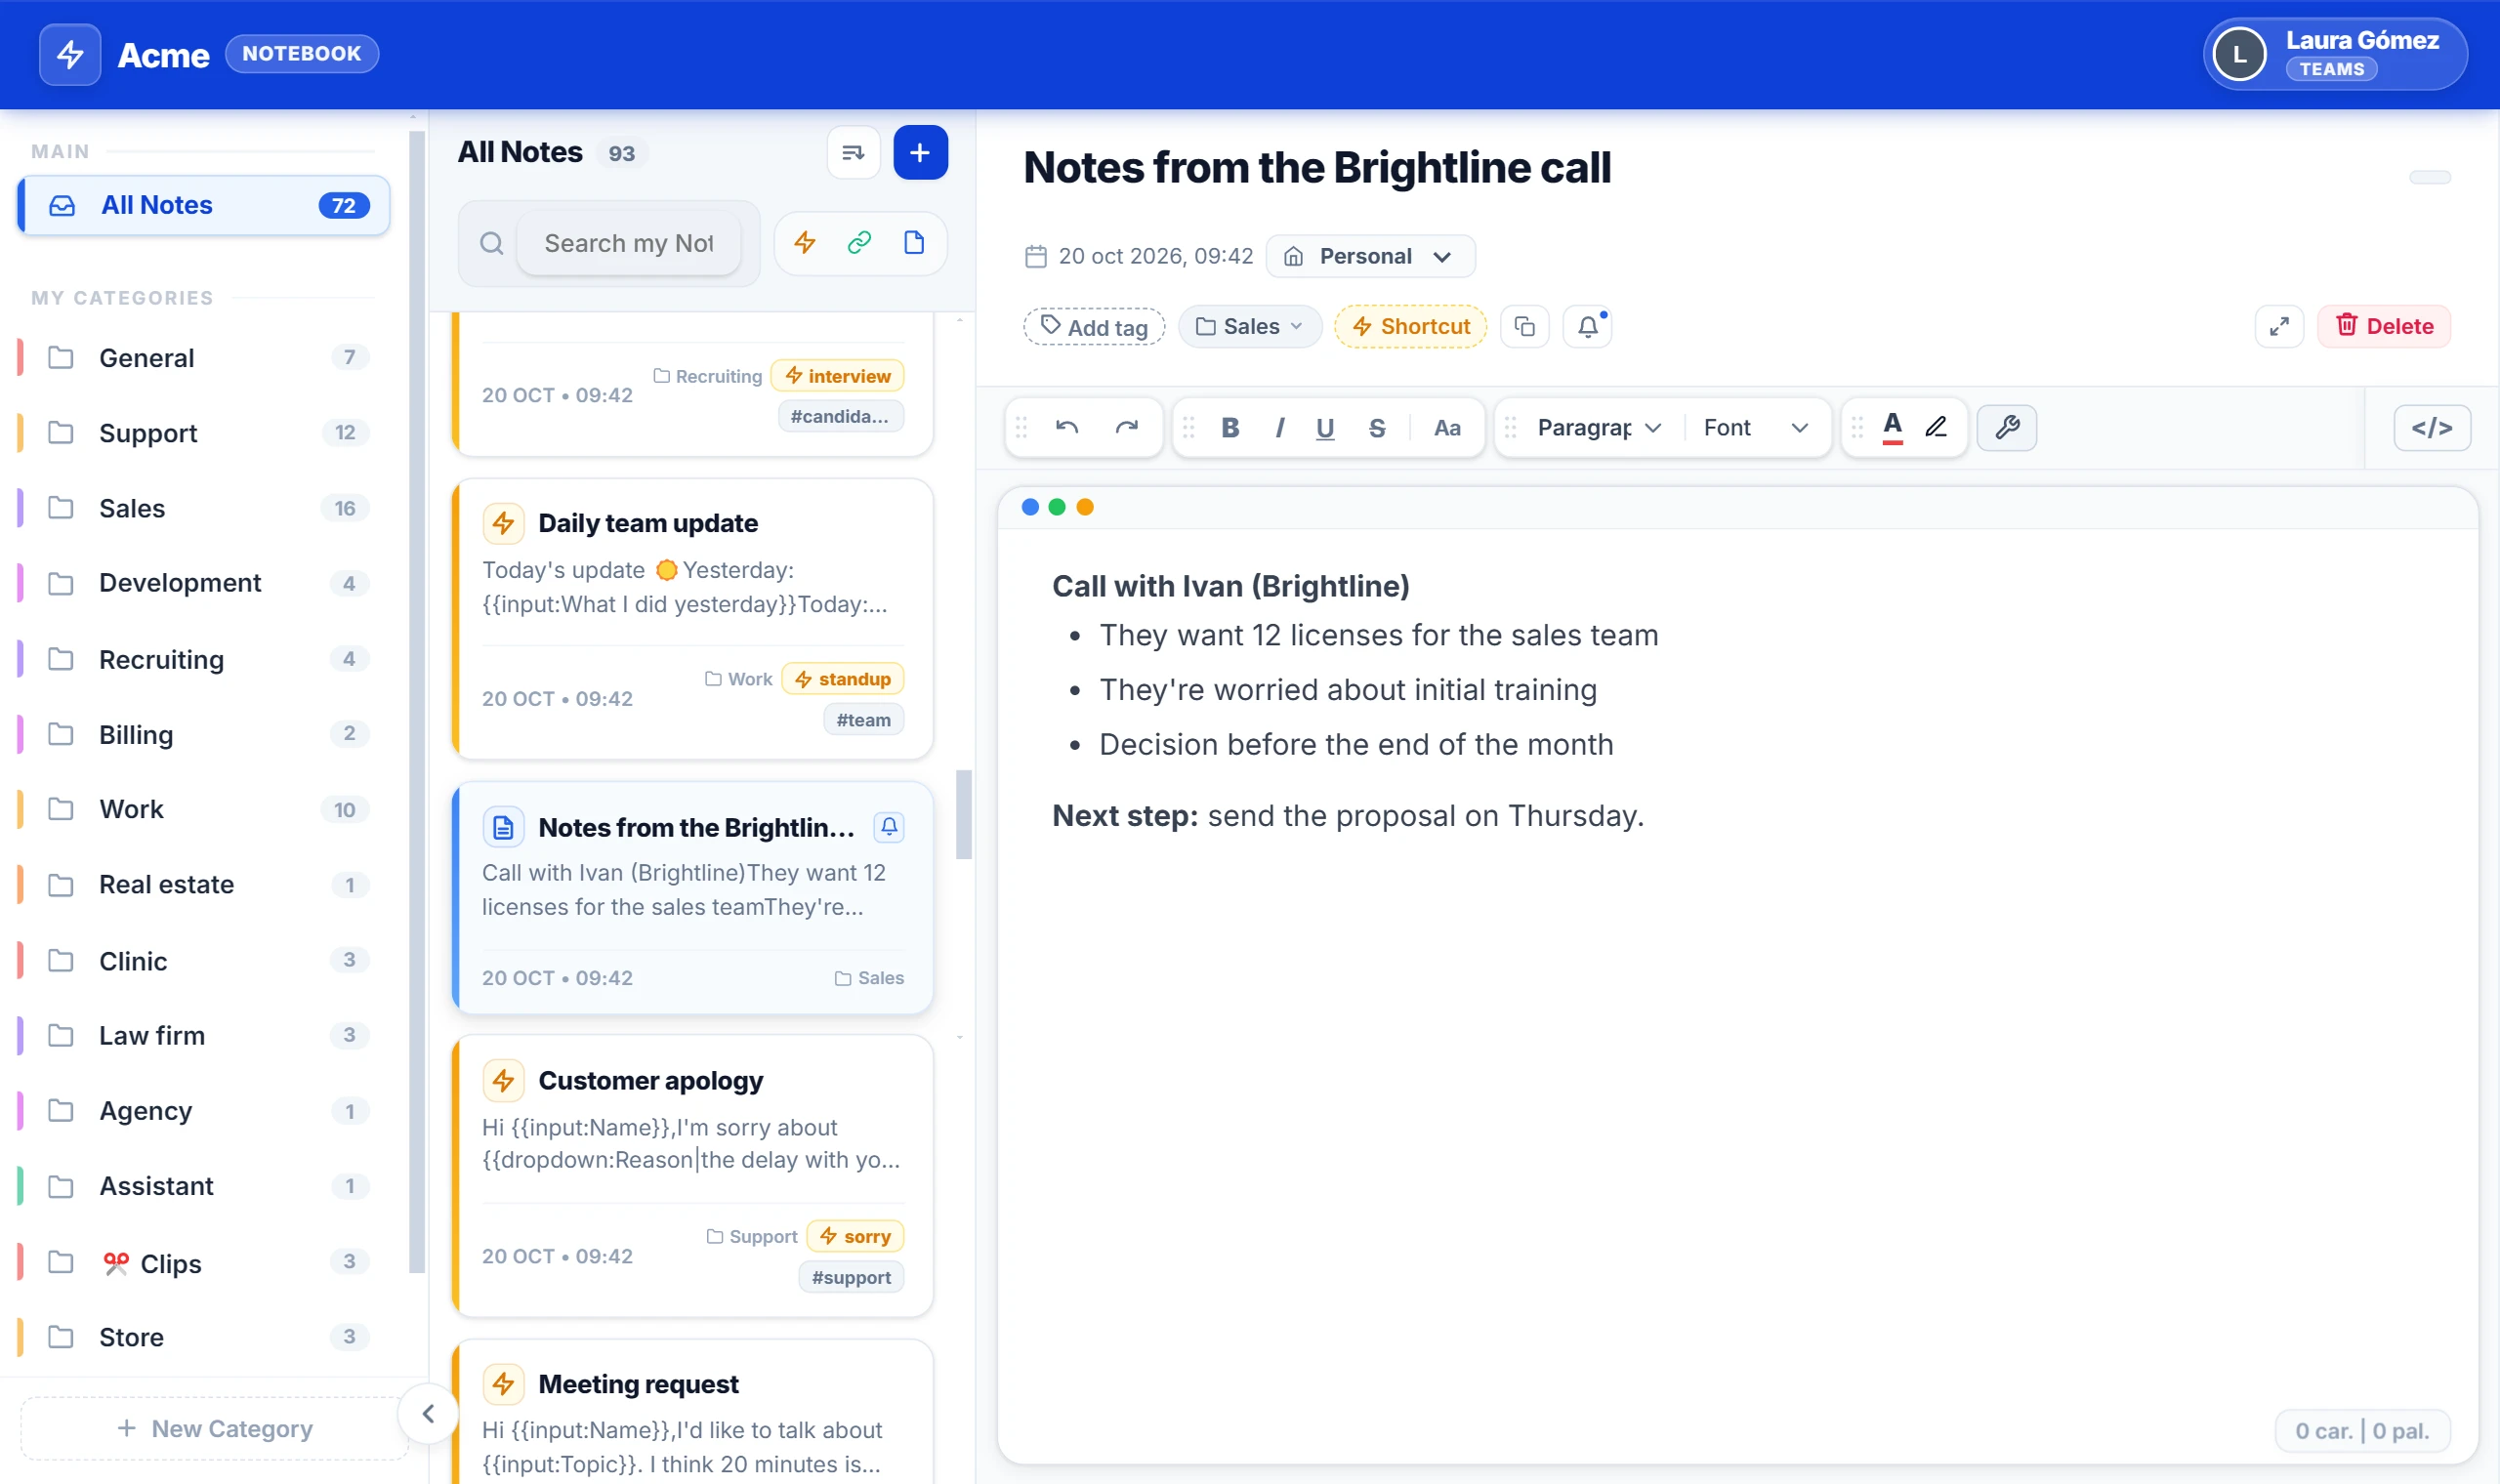Select All Notes in the sidebar
Viewport: 2500px width, 1484px height.
(x=203, y=205)
